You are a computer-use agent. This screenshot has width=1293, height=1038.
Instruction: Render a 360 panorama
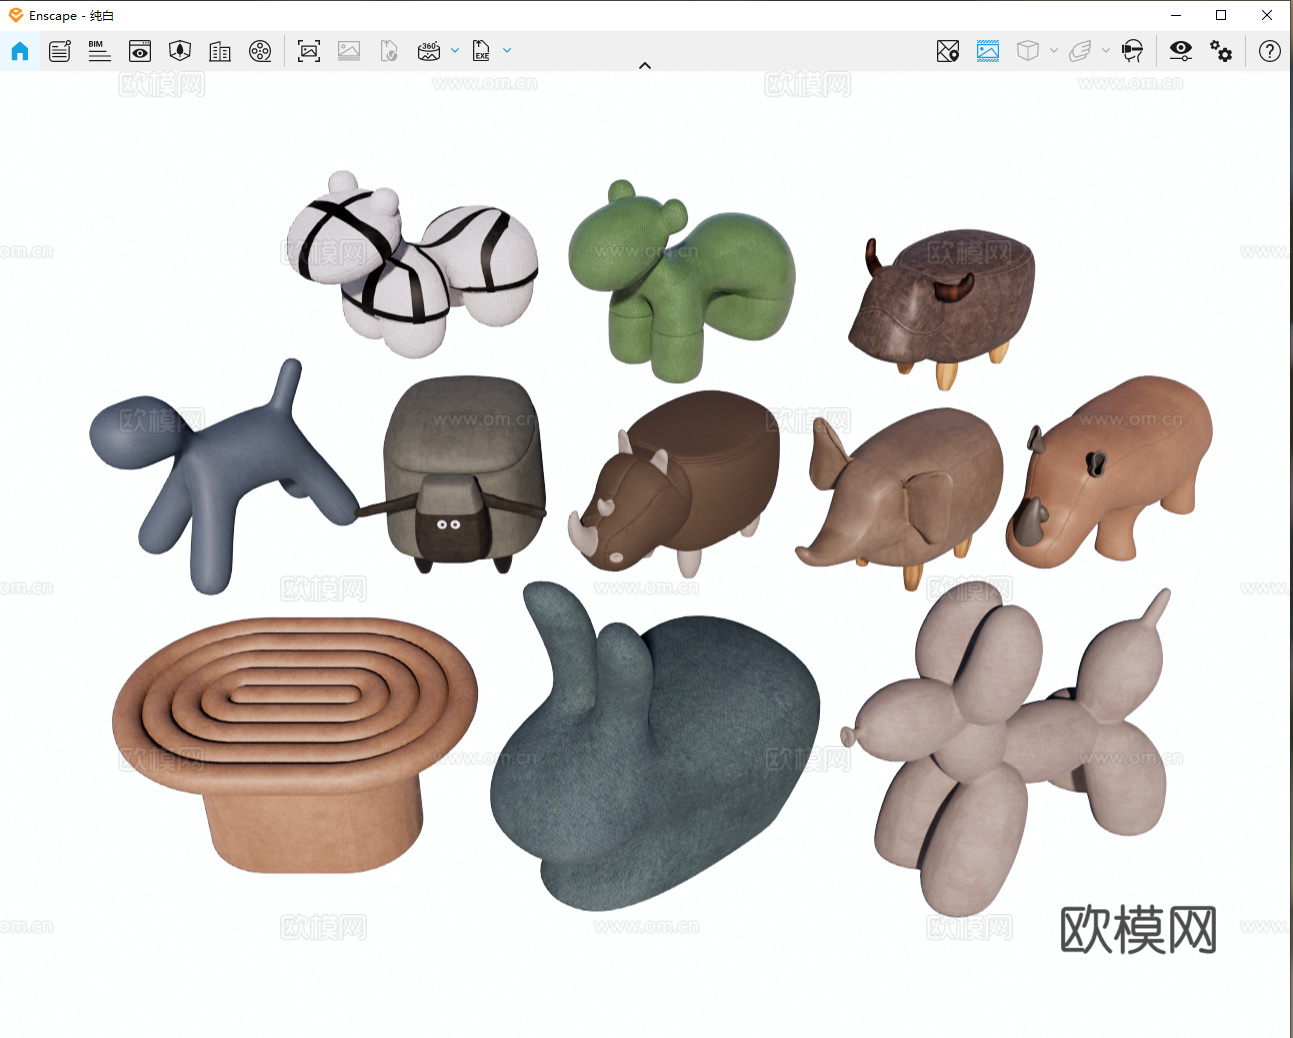tap(429, 51)
